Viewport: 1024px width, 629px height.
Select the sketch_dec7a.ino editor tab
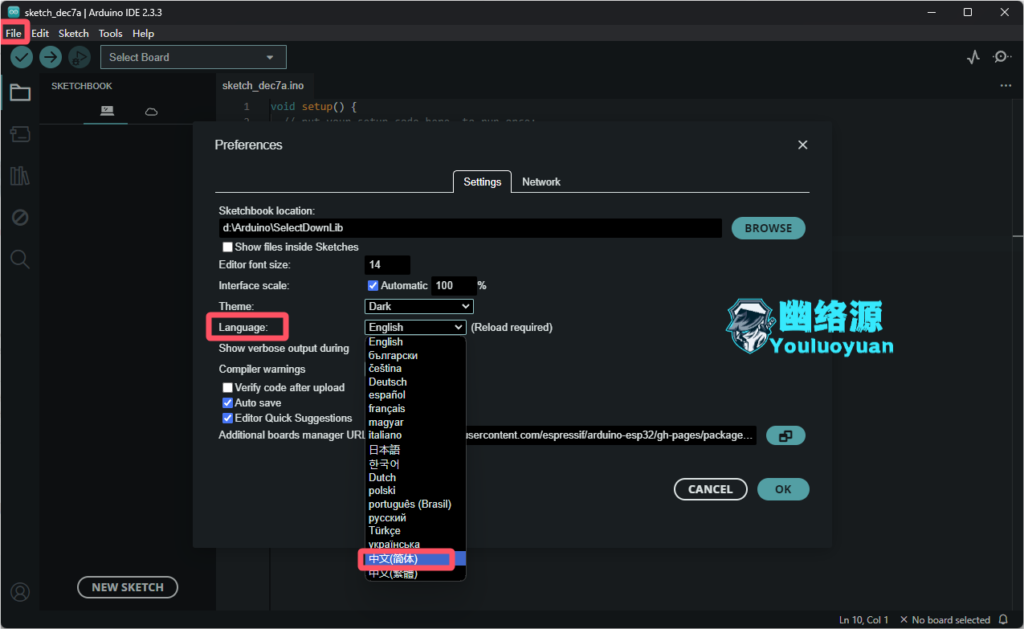(x=263, y=86)
